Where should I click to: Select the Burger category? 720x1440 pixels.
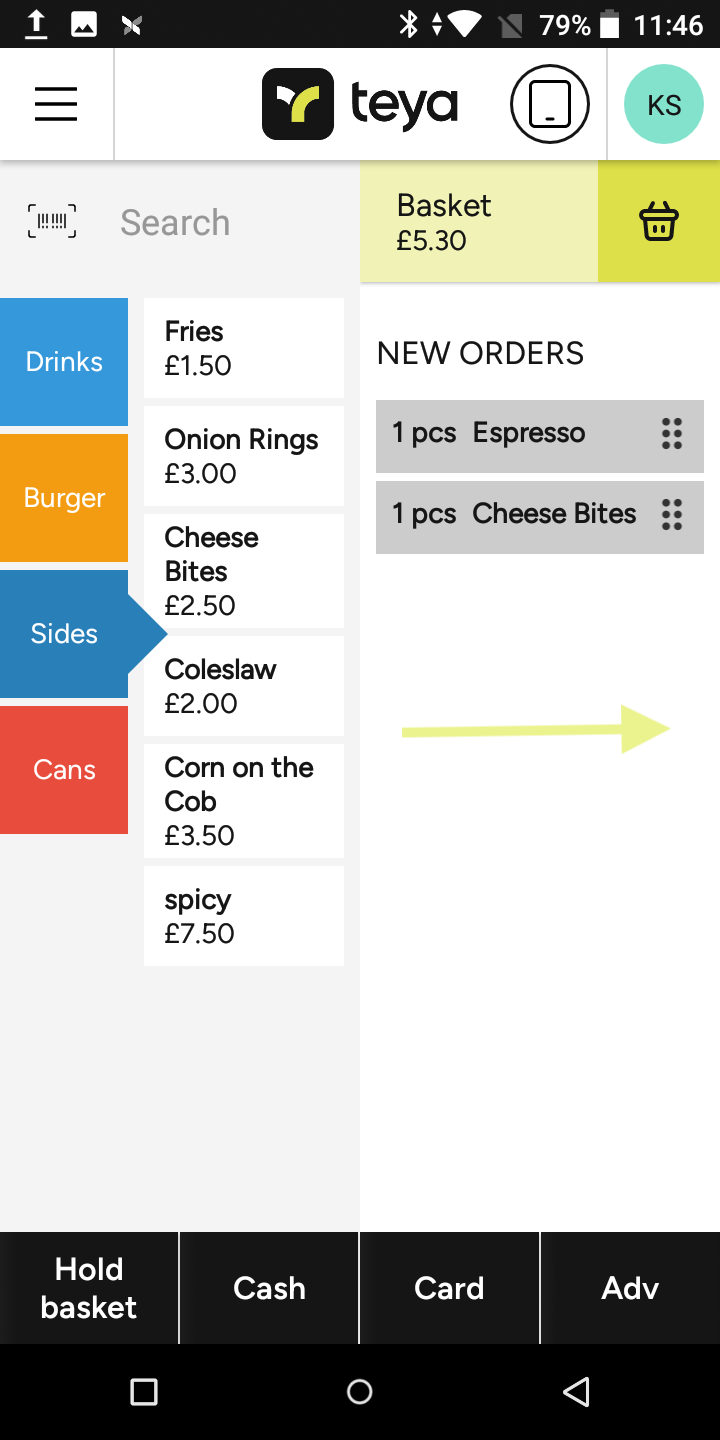click(64, 498)
